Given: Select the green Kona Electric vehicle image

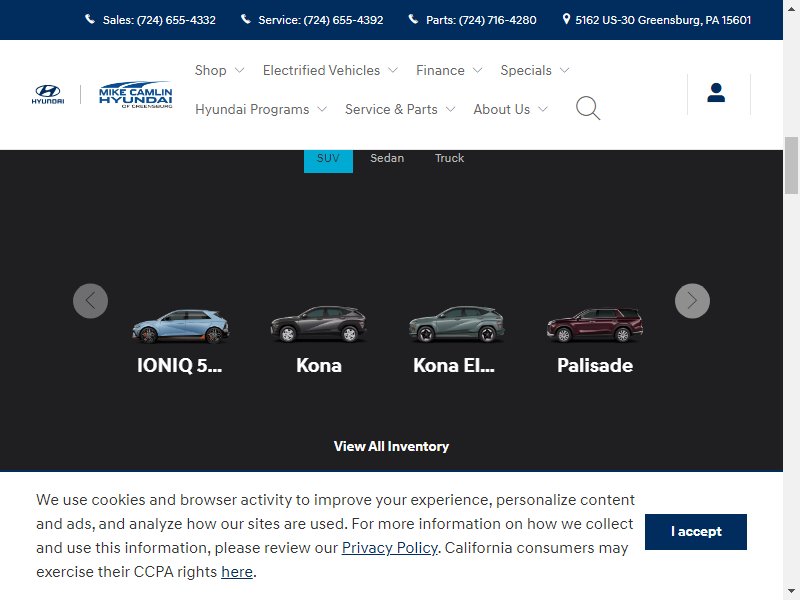Looking at the screenshot, I should pos(457,324).
